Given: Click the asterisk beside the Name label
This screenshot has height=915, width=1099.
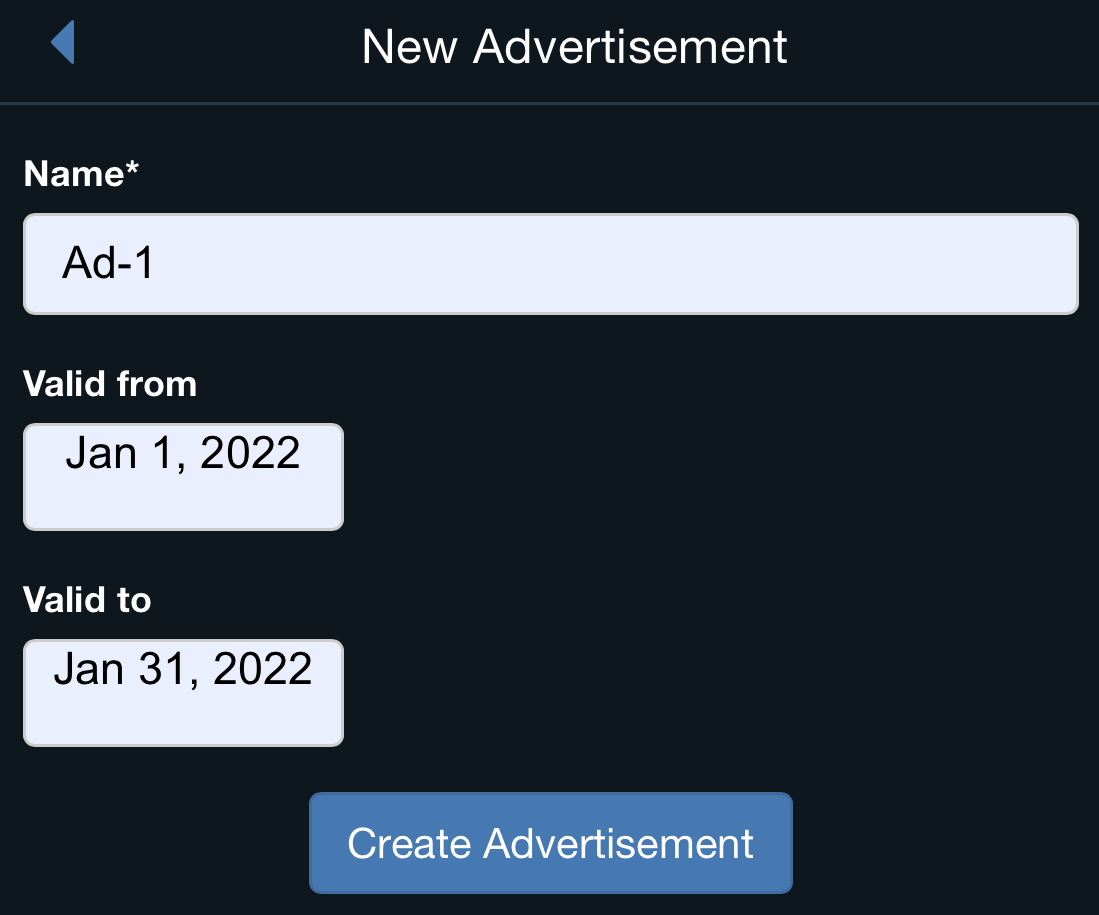Looking at the screenshot, I should [x=131, y=170].
